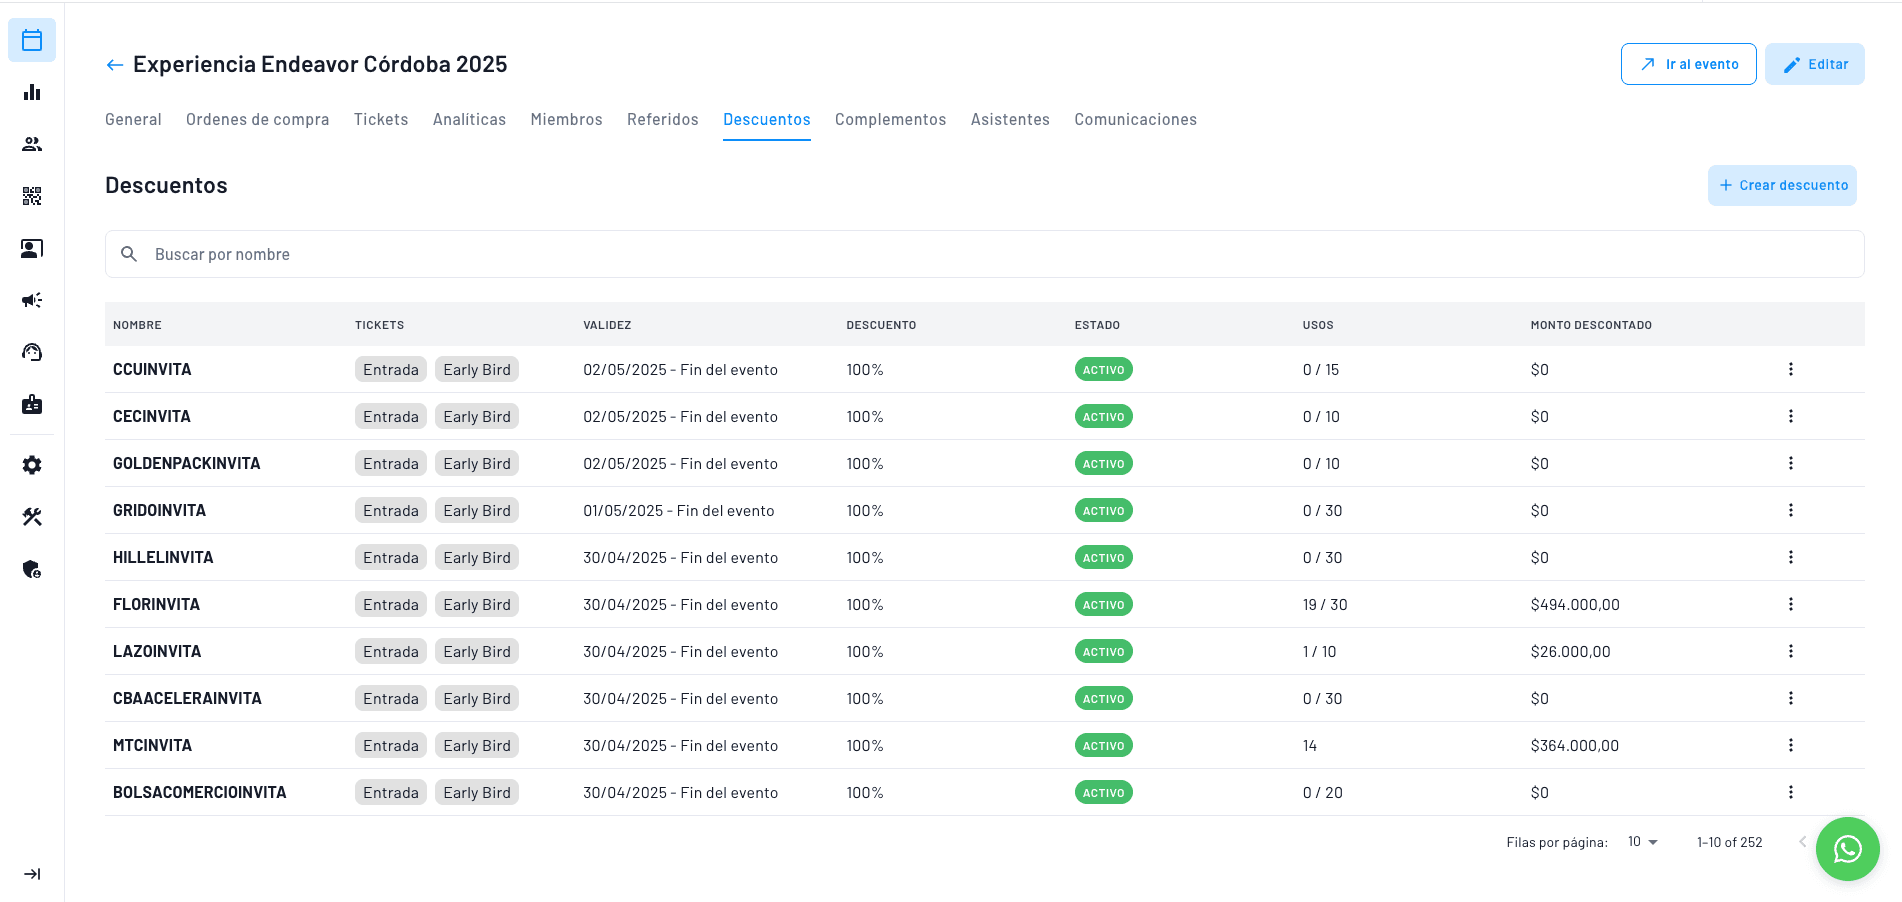Open the WhatsApp chat bubble
The width and height of the screenshot is (1902, 902).
[1847, 849]
